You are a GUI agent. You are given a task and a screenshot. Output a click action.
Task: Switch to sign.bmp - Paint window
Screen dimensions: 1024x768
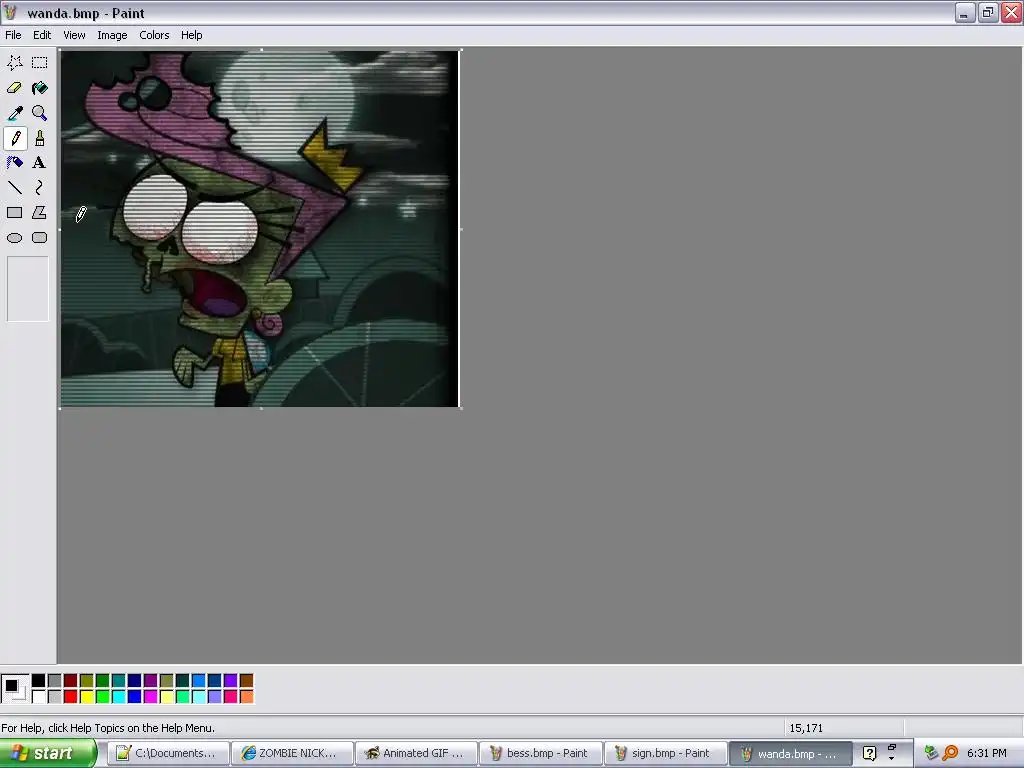click(x=665, y=753)
